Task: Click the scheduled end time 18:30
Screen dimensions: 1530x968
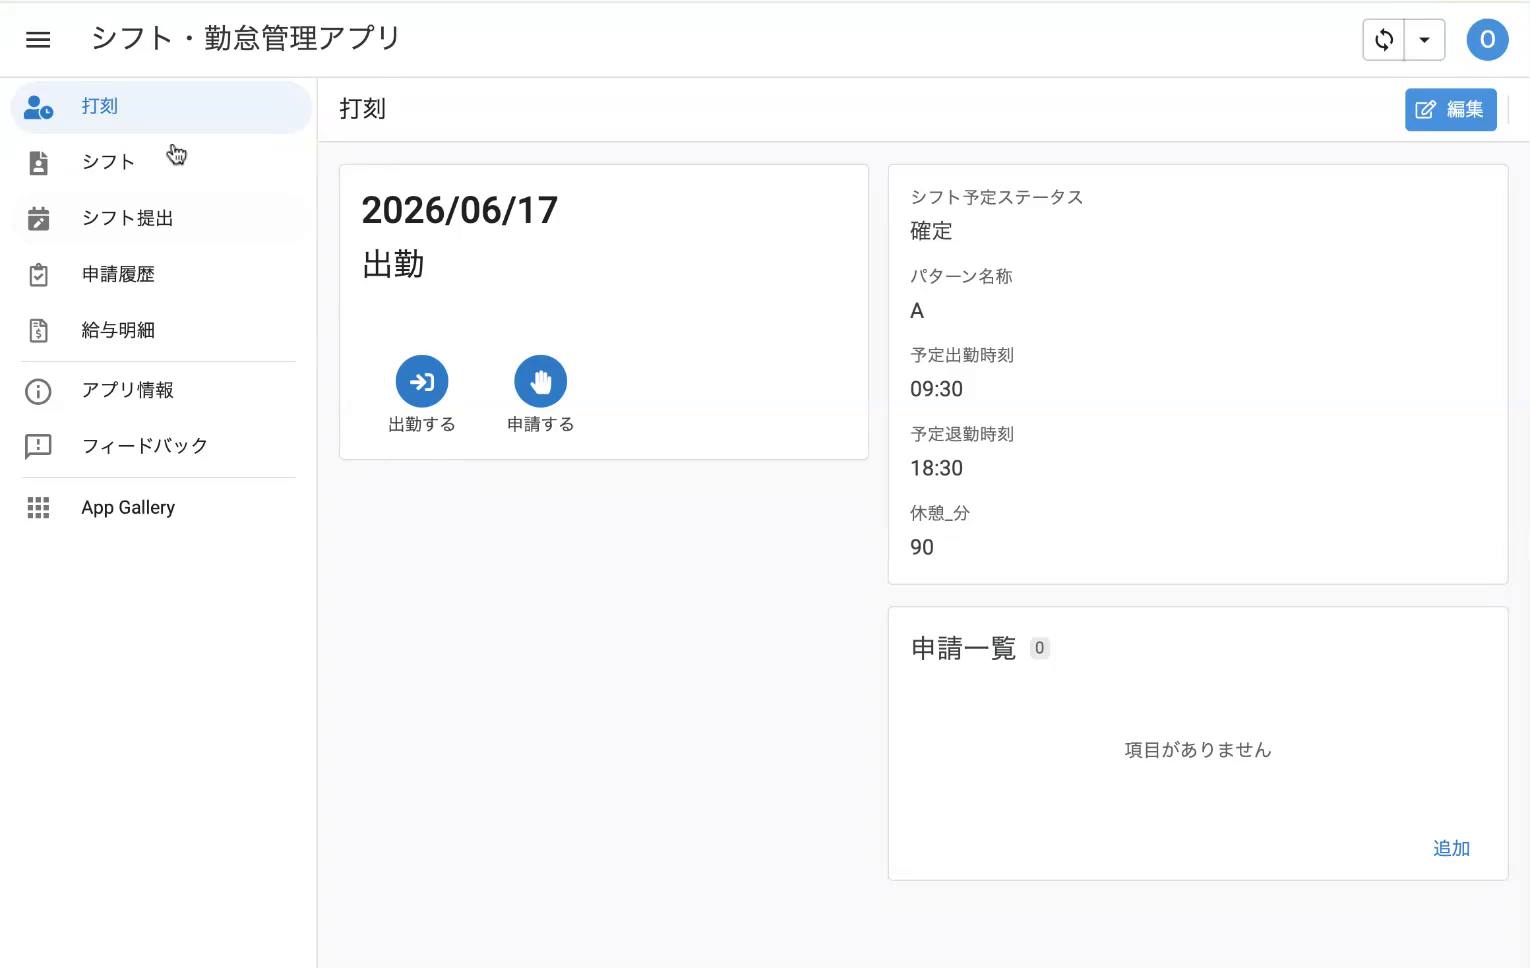Action: pyautogui.click(x=937, y=469)
